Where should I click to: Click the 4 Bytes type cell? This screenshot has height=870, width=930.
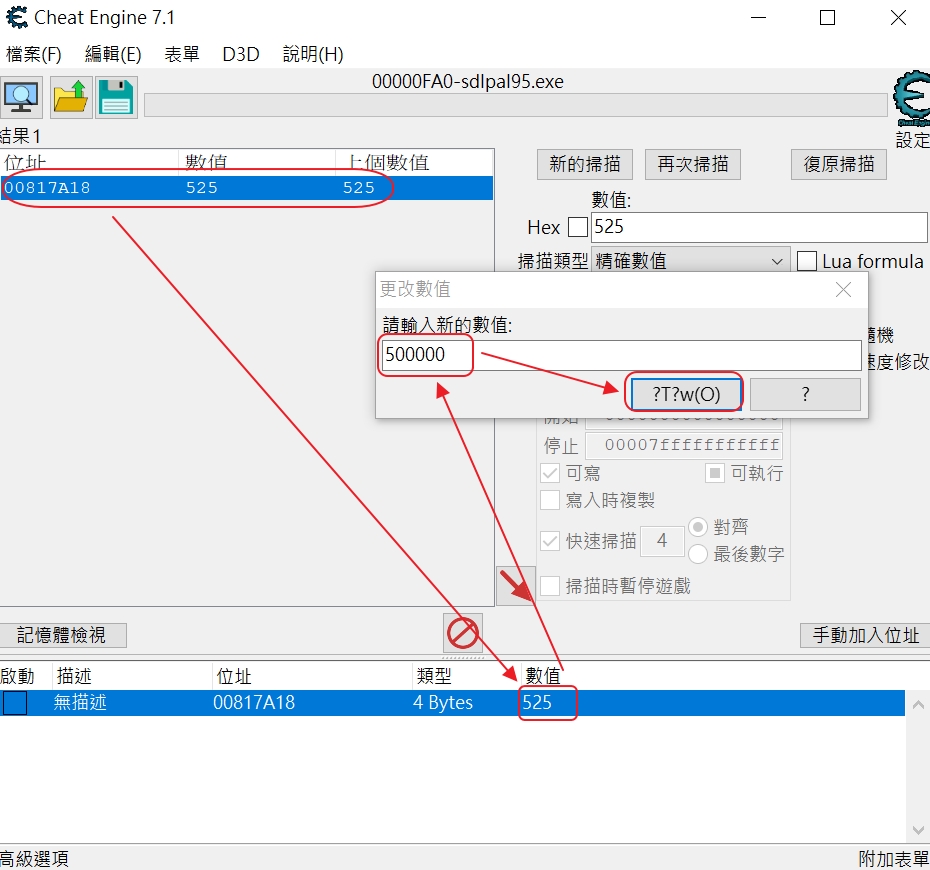tap(442, 703)
